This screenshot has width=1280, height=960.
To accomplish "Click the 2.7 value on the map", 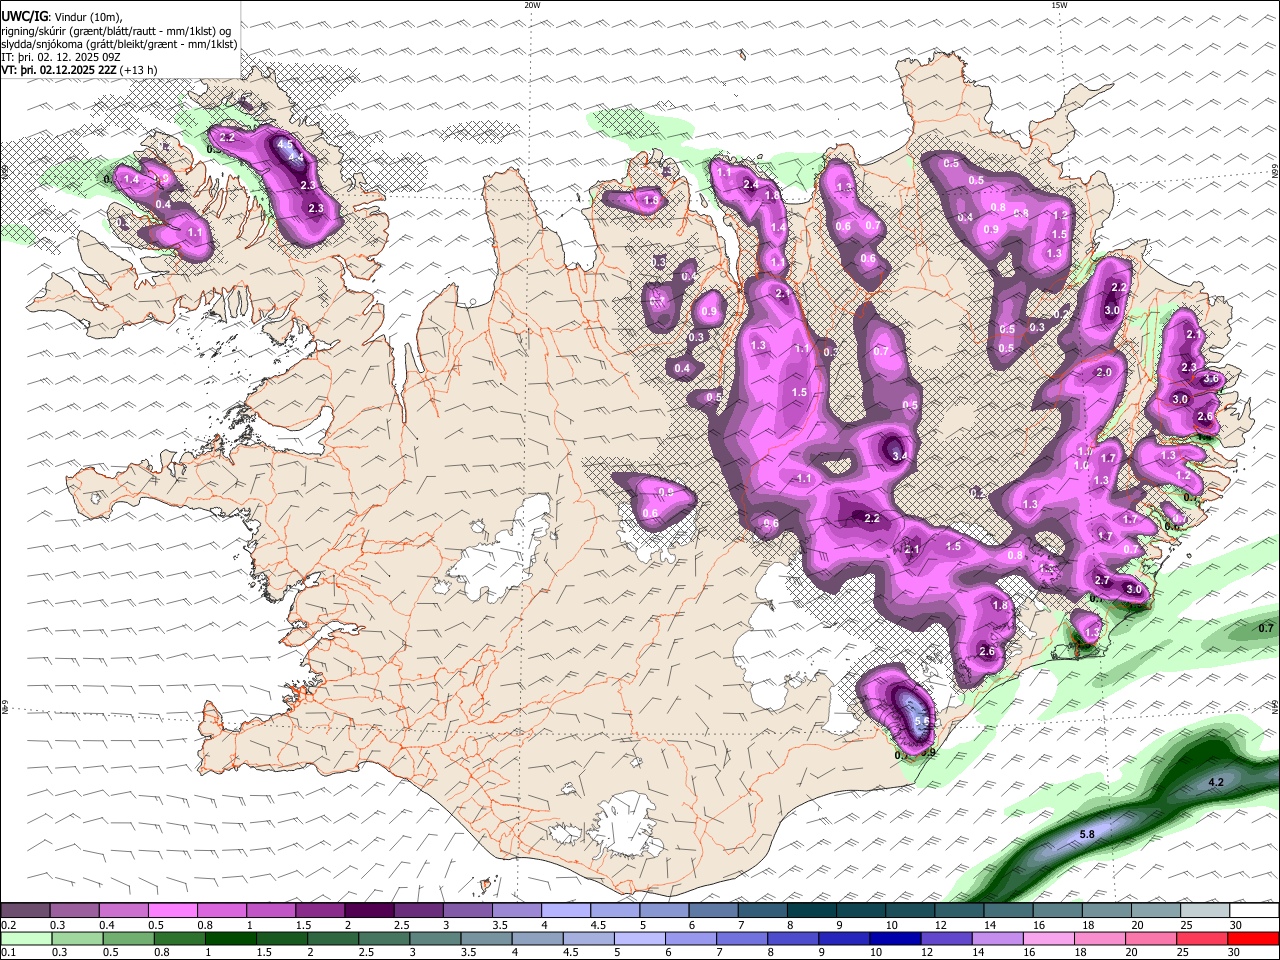I will click(1102, 581).
